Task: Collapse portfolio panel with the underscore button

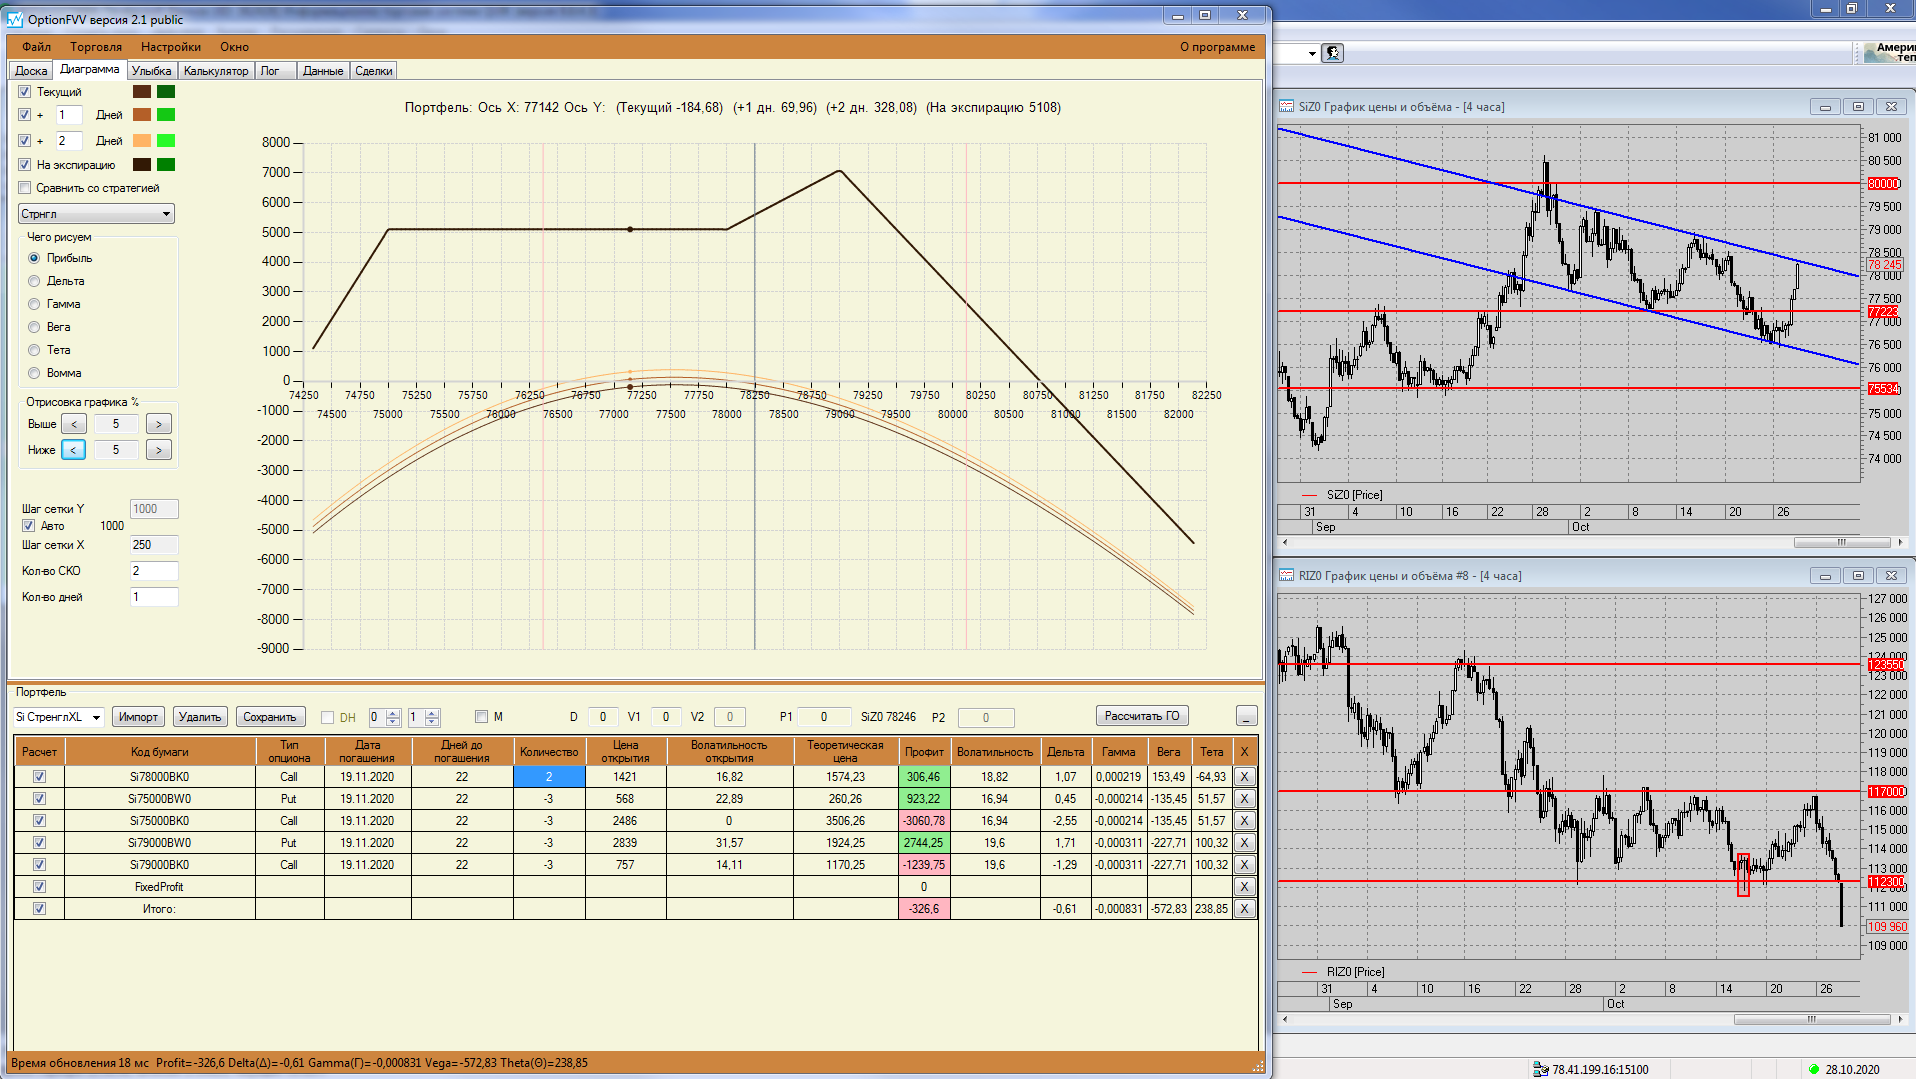Action: tap(1246, 716)
